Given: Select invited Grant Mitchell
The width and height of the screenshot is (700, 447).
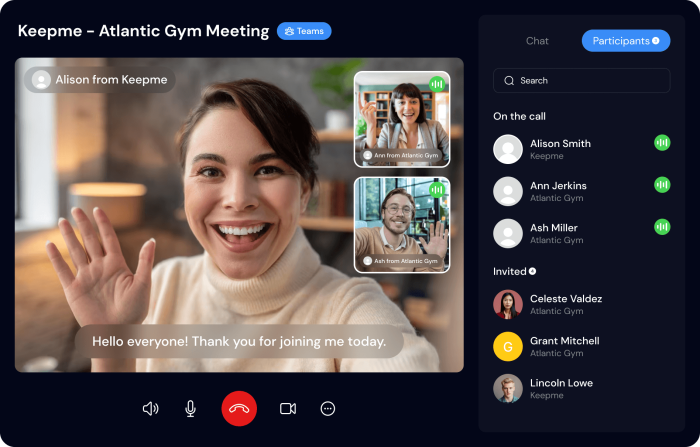Looking at the screenshot, I should point(582,347).
